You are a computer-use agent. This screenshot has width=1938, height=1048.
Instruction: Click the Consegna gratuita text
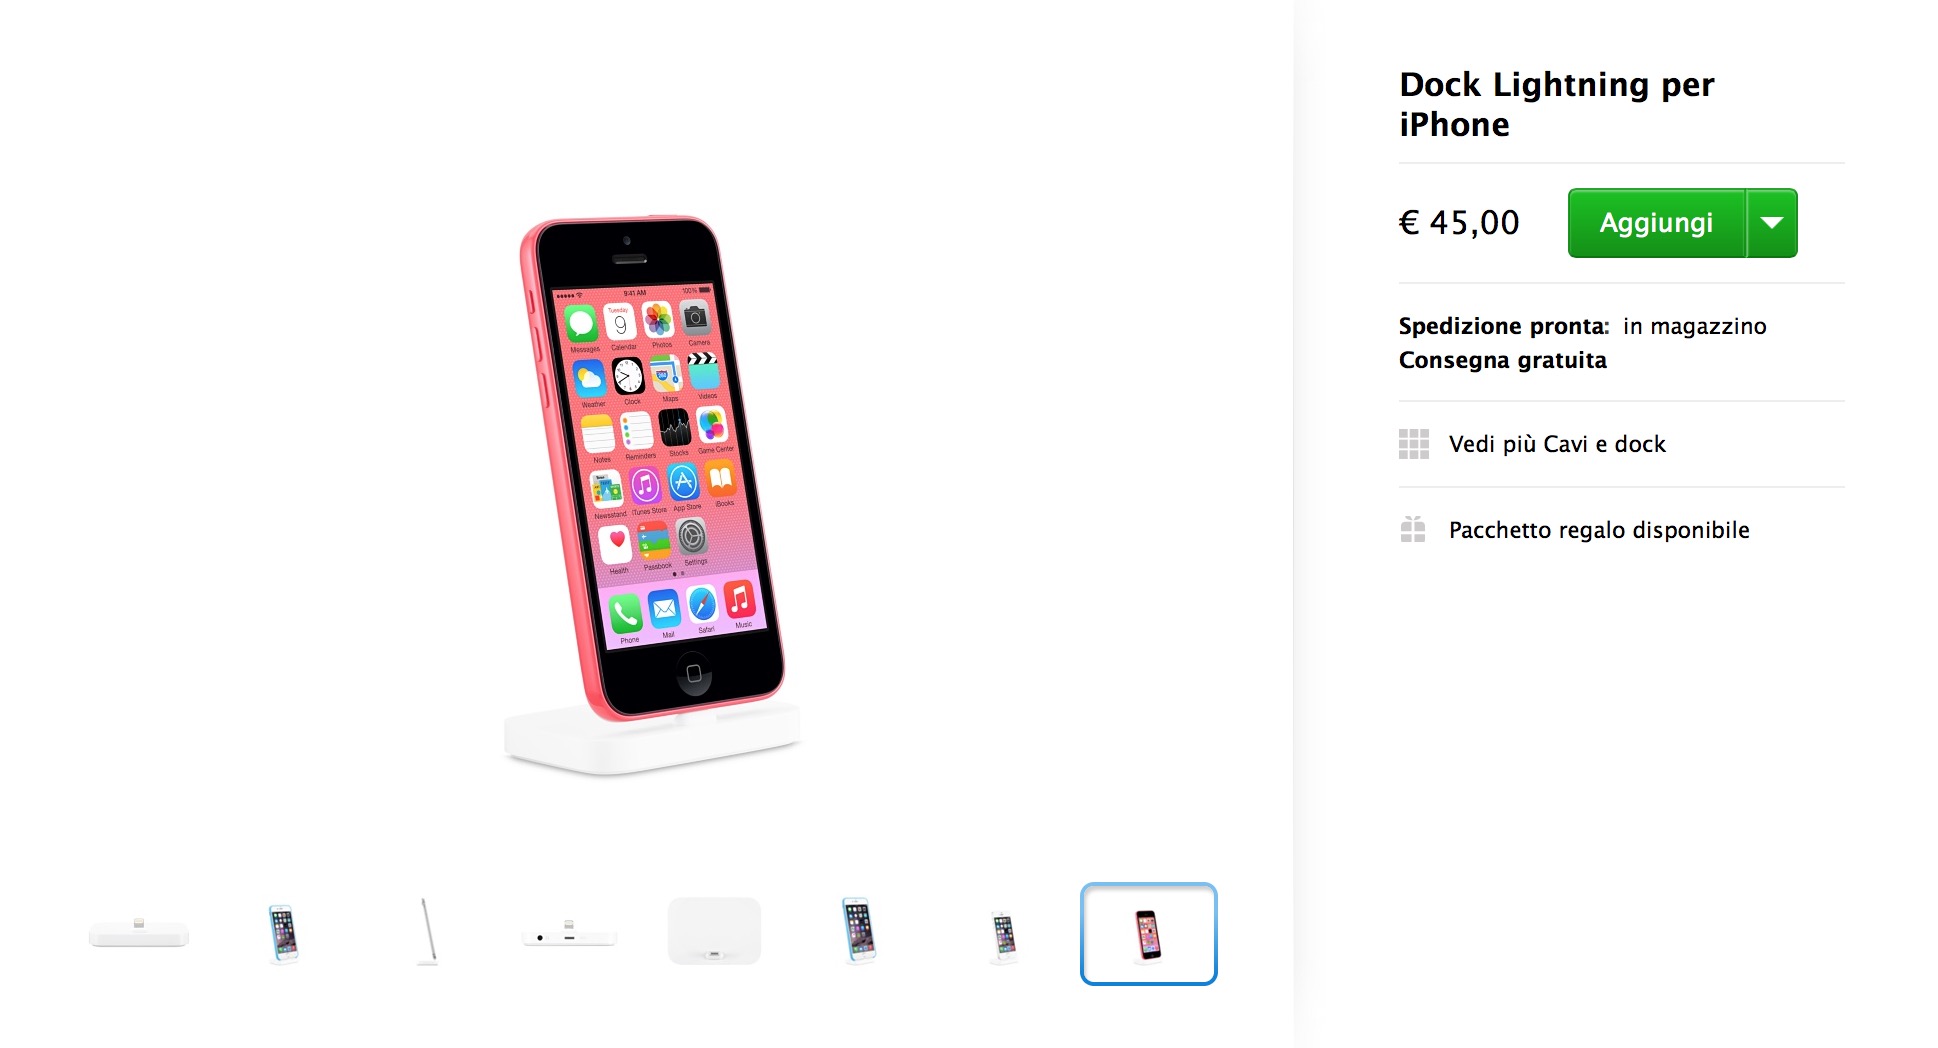click(x=1502, y=360)
